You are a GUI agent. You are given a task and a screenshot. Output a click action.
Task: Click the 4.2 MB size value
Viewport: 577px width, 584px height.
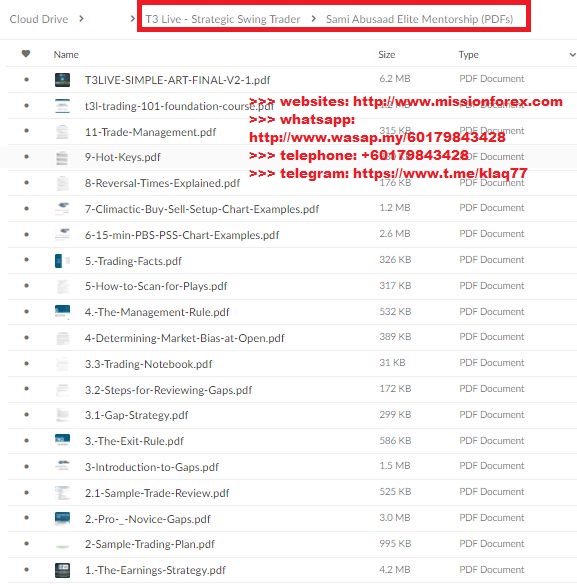tap(395, 570)
